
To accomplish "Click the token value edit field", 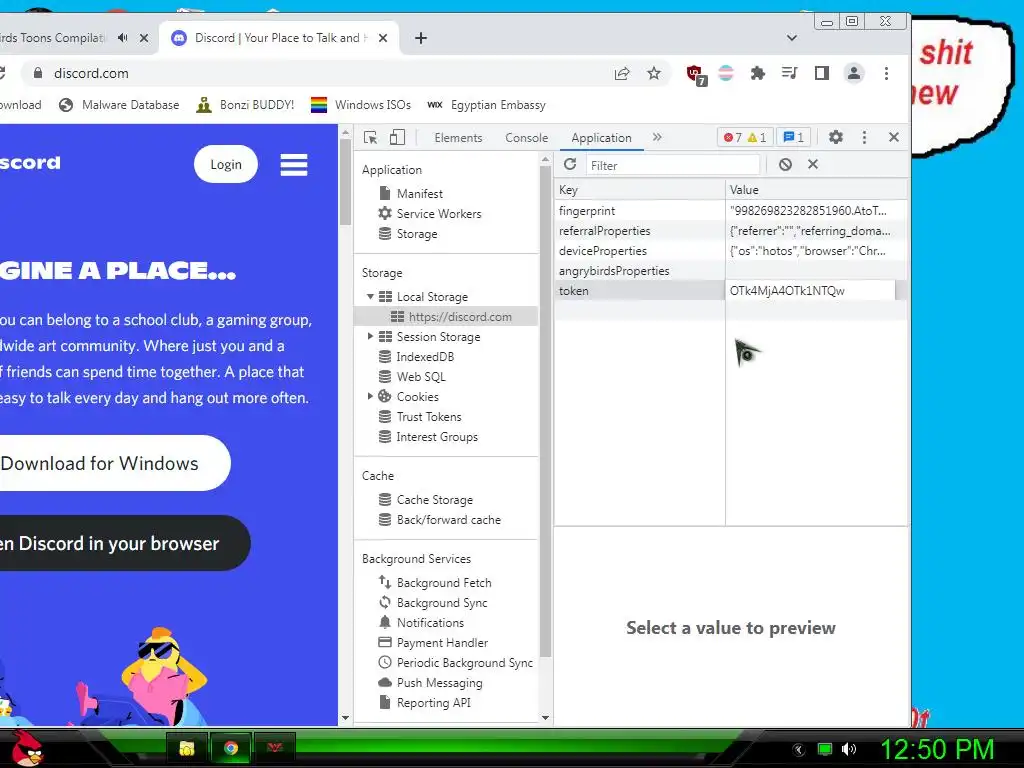I will (x=810, y=291).
